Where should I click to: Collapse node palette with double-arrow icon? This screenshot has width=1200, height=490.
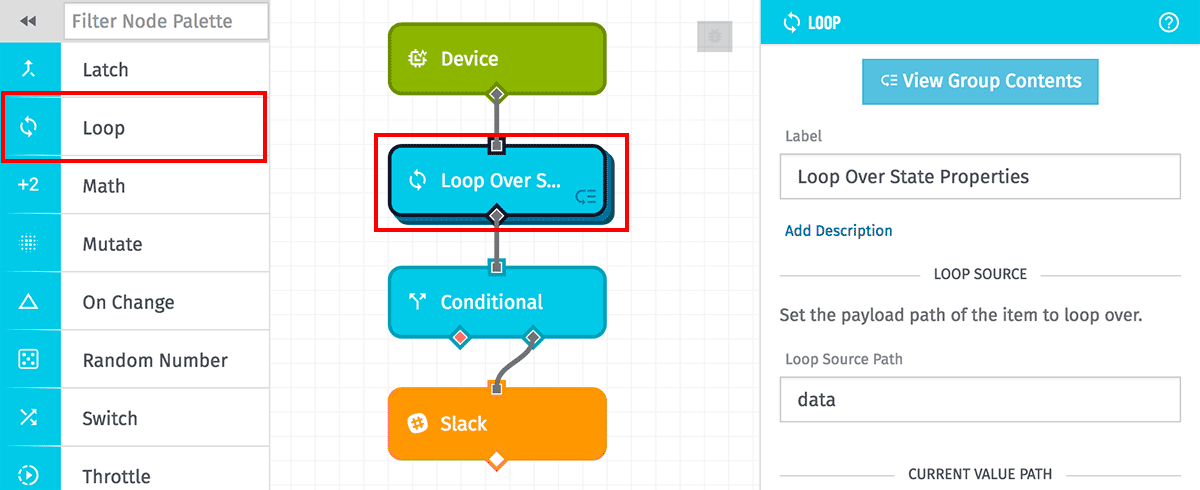pyautogui.click(x=29, y=21)
